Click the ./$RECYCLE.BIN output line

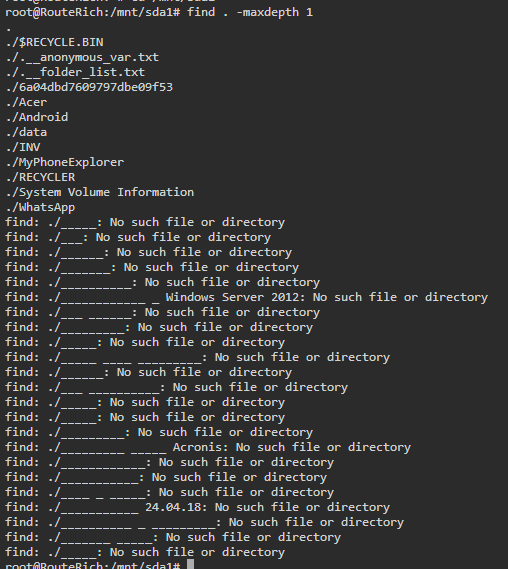[x=54, y=42]
